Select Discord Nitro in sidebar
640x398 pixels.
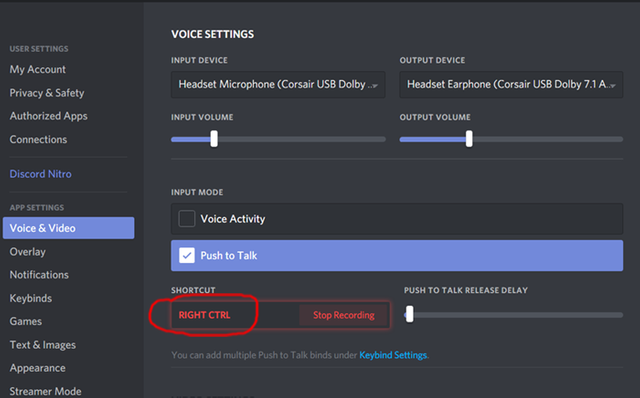tap(40, 174)
